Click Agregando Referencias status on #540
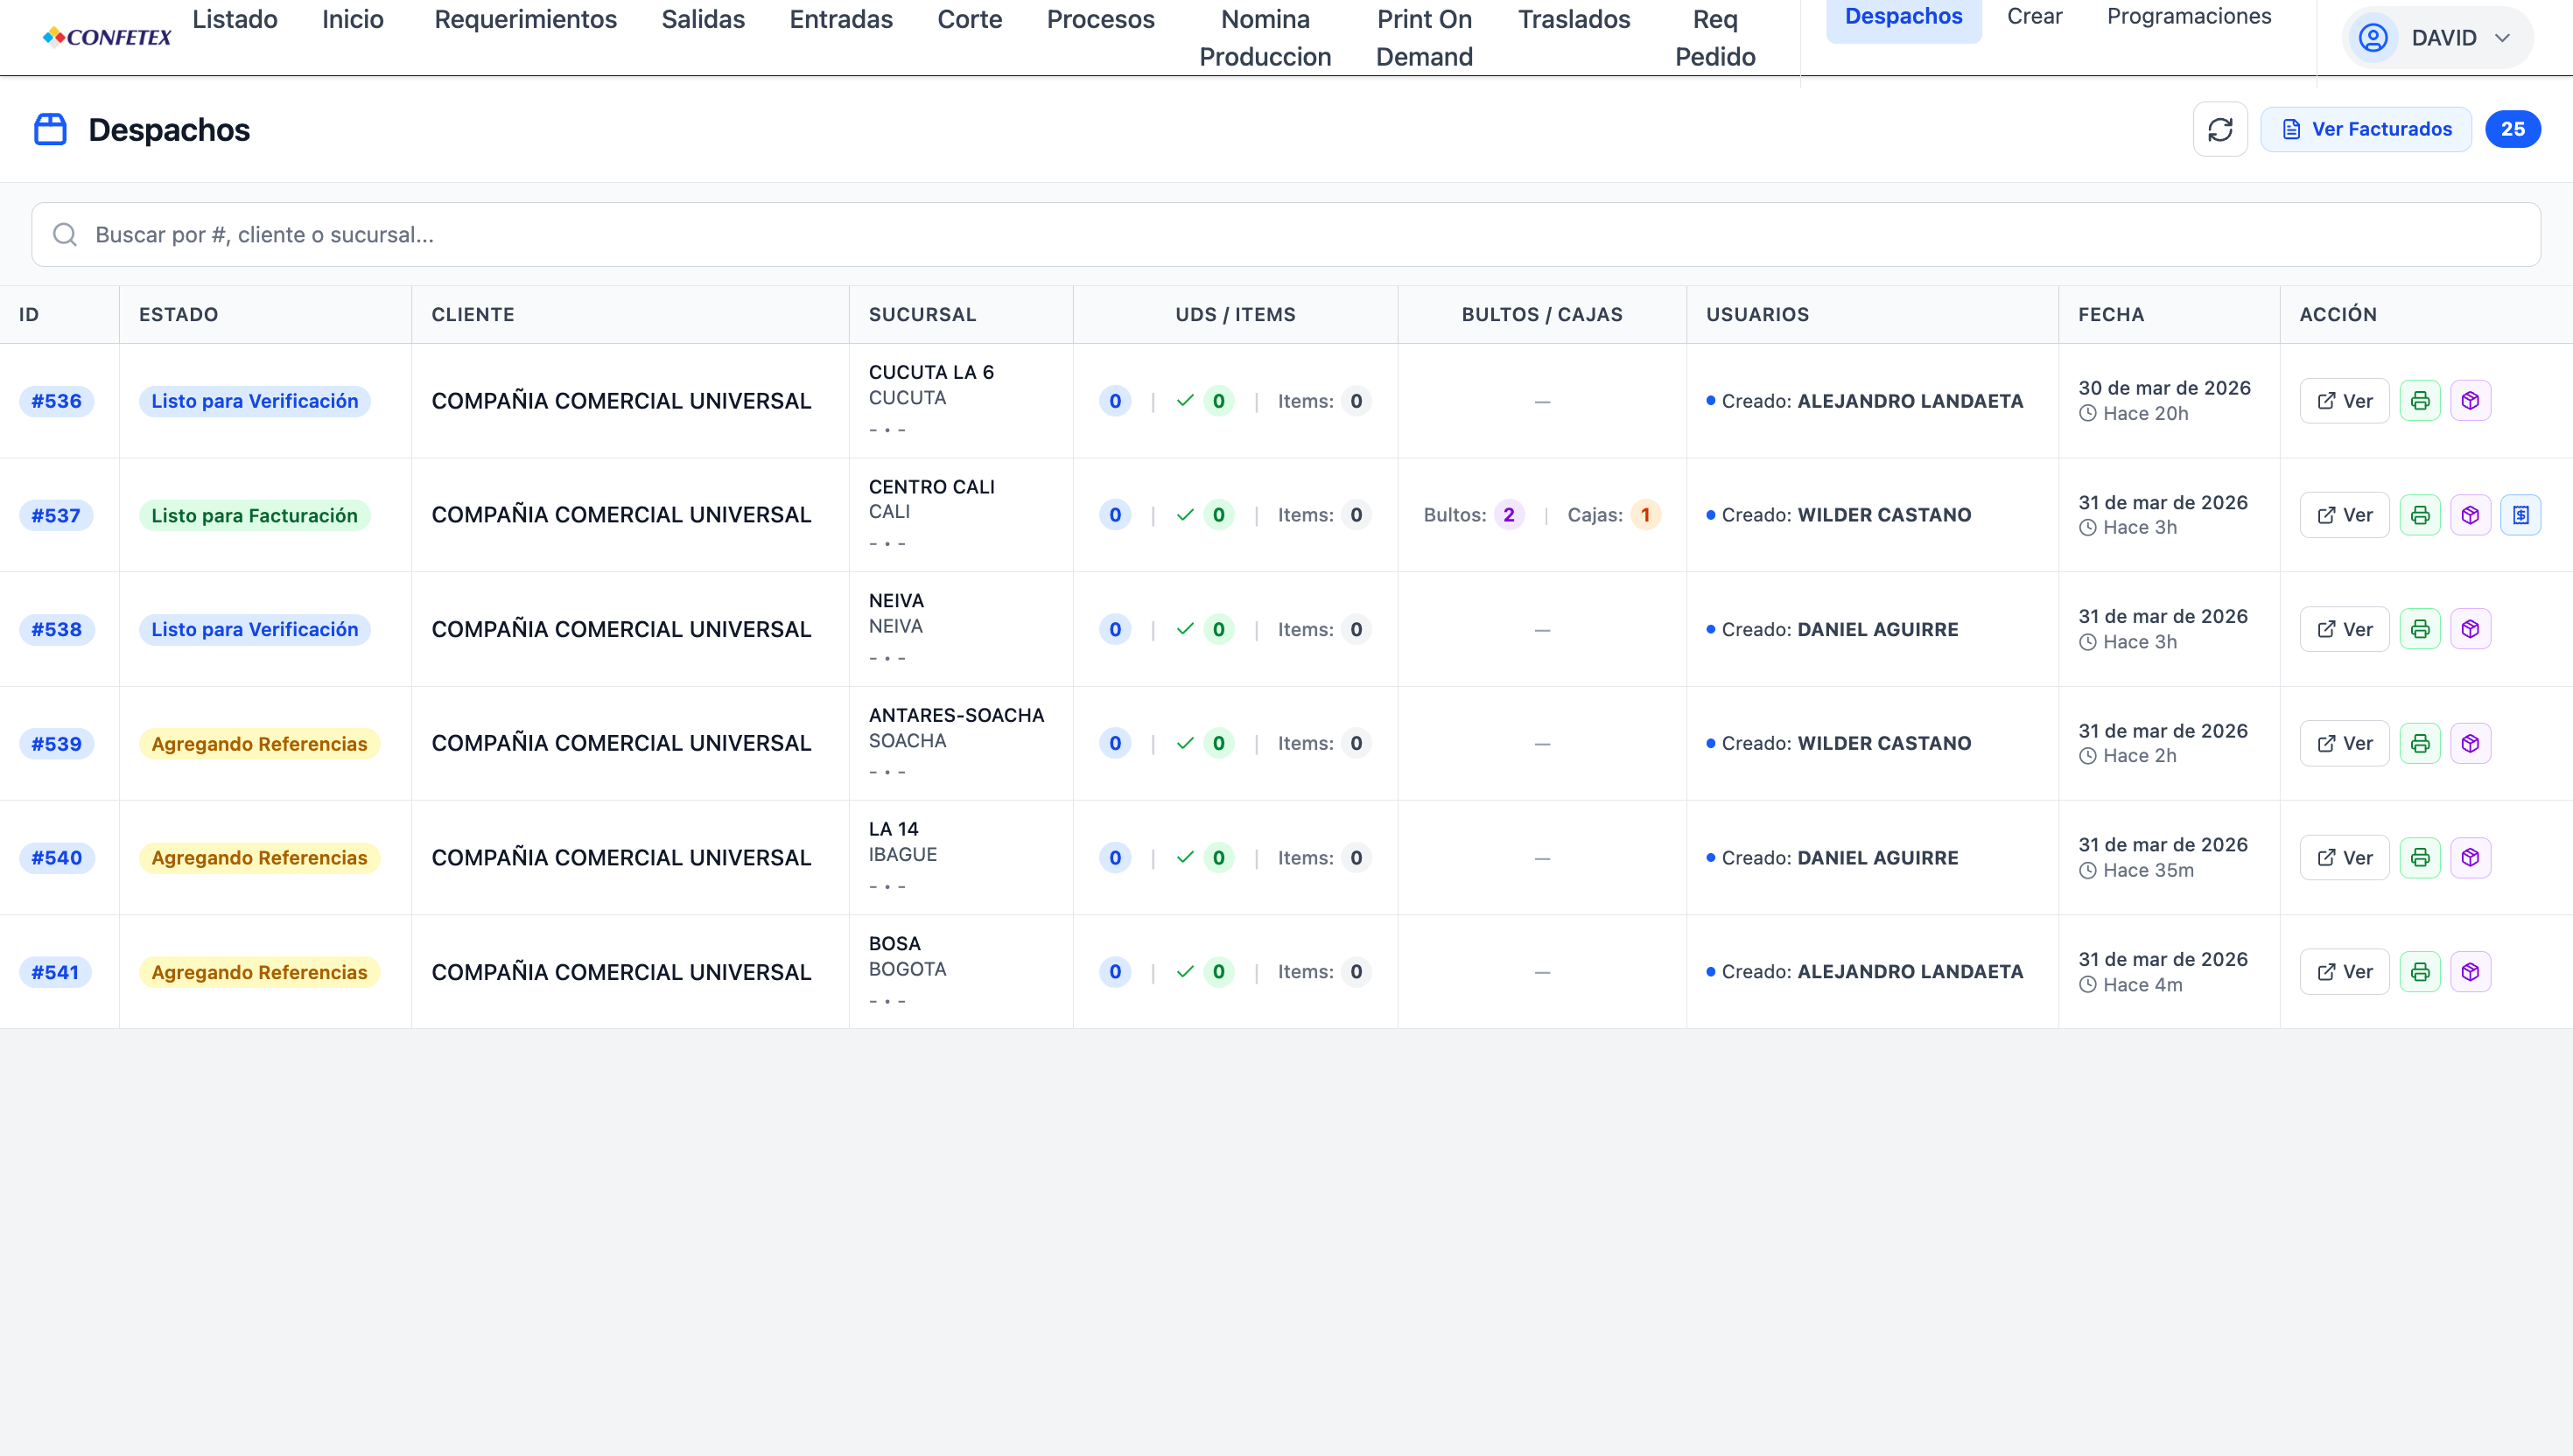The height and width of the screenshot is (1456, 2573). click(259, 857)
